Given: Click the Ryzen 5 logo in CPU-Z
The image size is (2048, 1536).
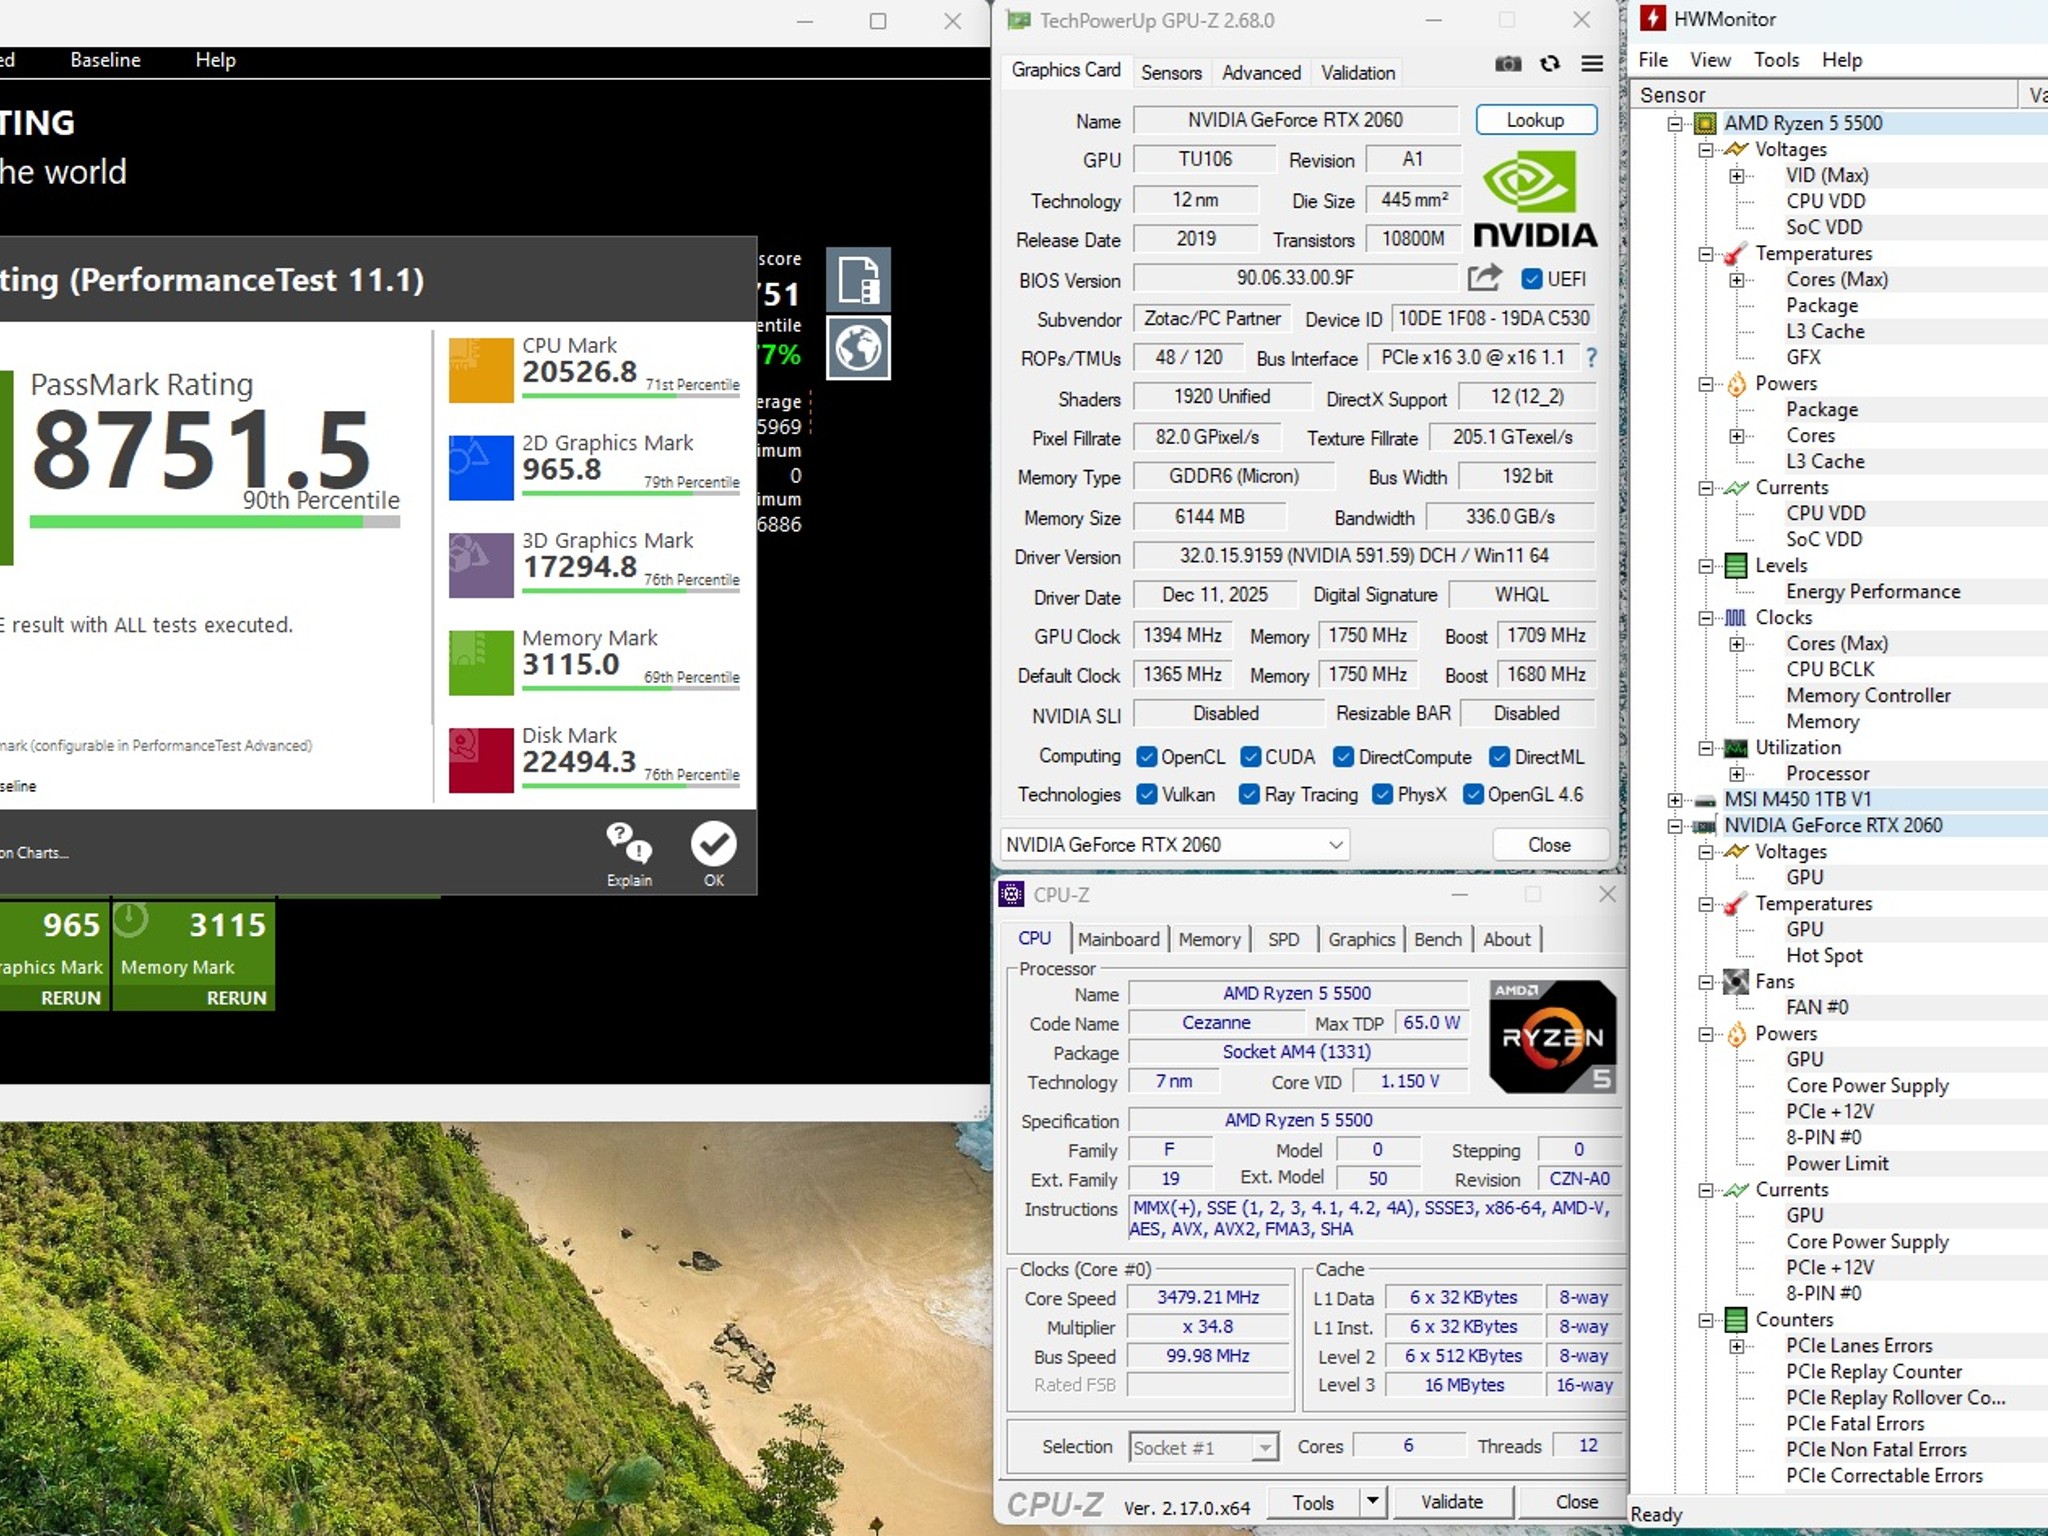Looking at the screenshot, I should (x=1551, y=1036).
